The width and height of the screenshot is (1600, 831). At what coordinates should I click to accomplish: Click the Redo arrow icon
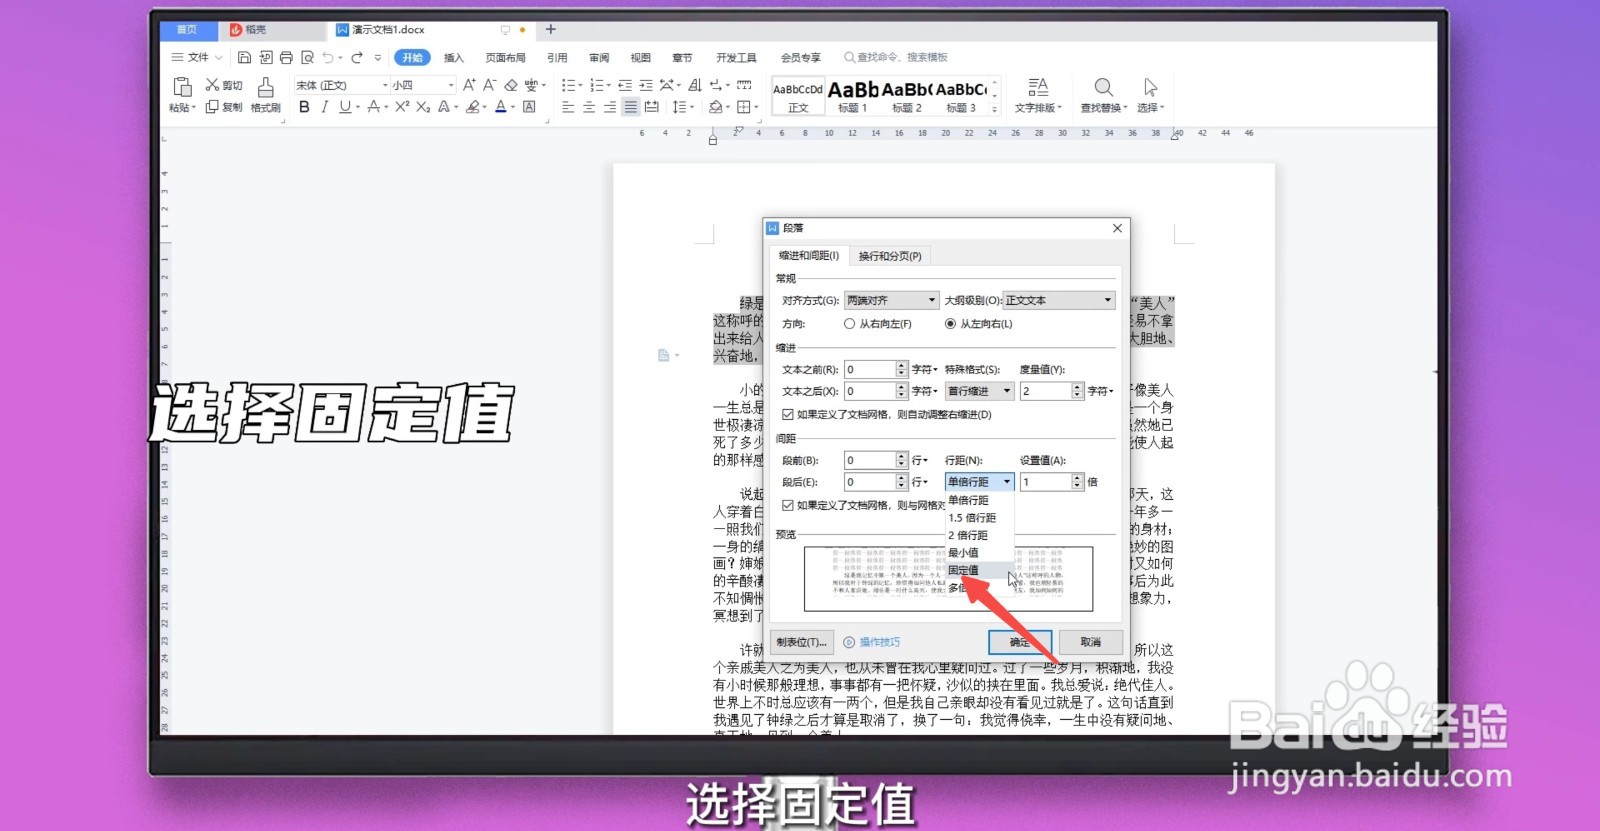tap(357, 58)
